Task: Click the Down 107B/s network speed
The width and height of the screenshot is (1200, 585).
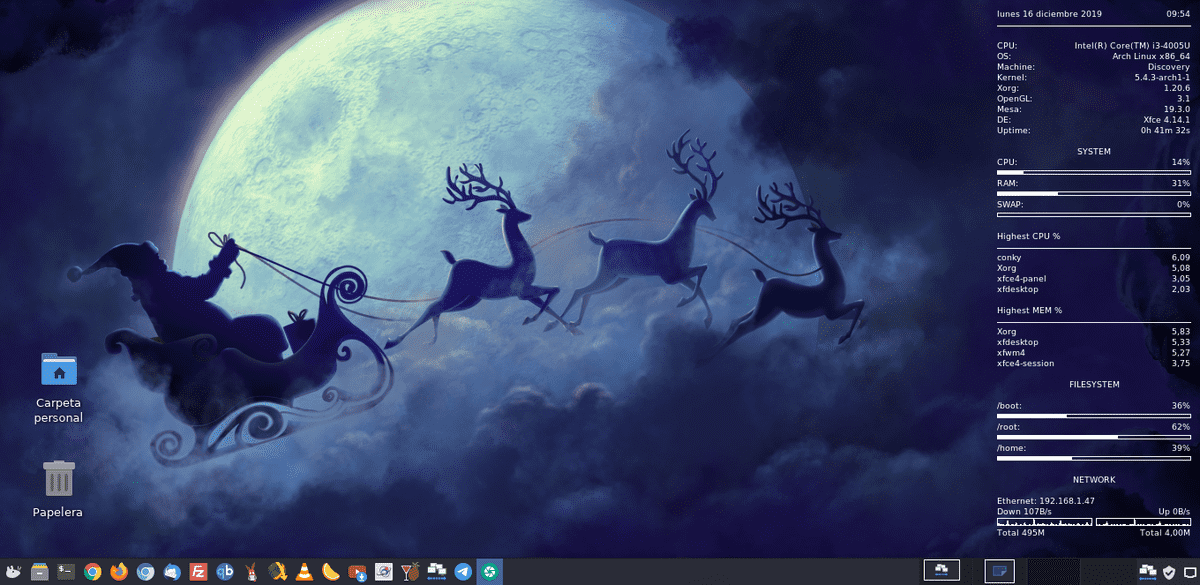Action: tap(1024, 511)
